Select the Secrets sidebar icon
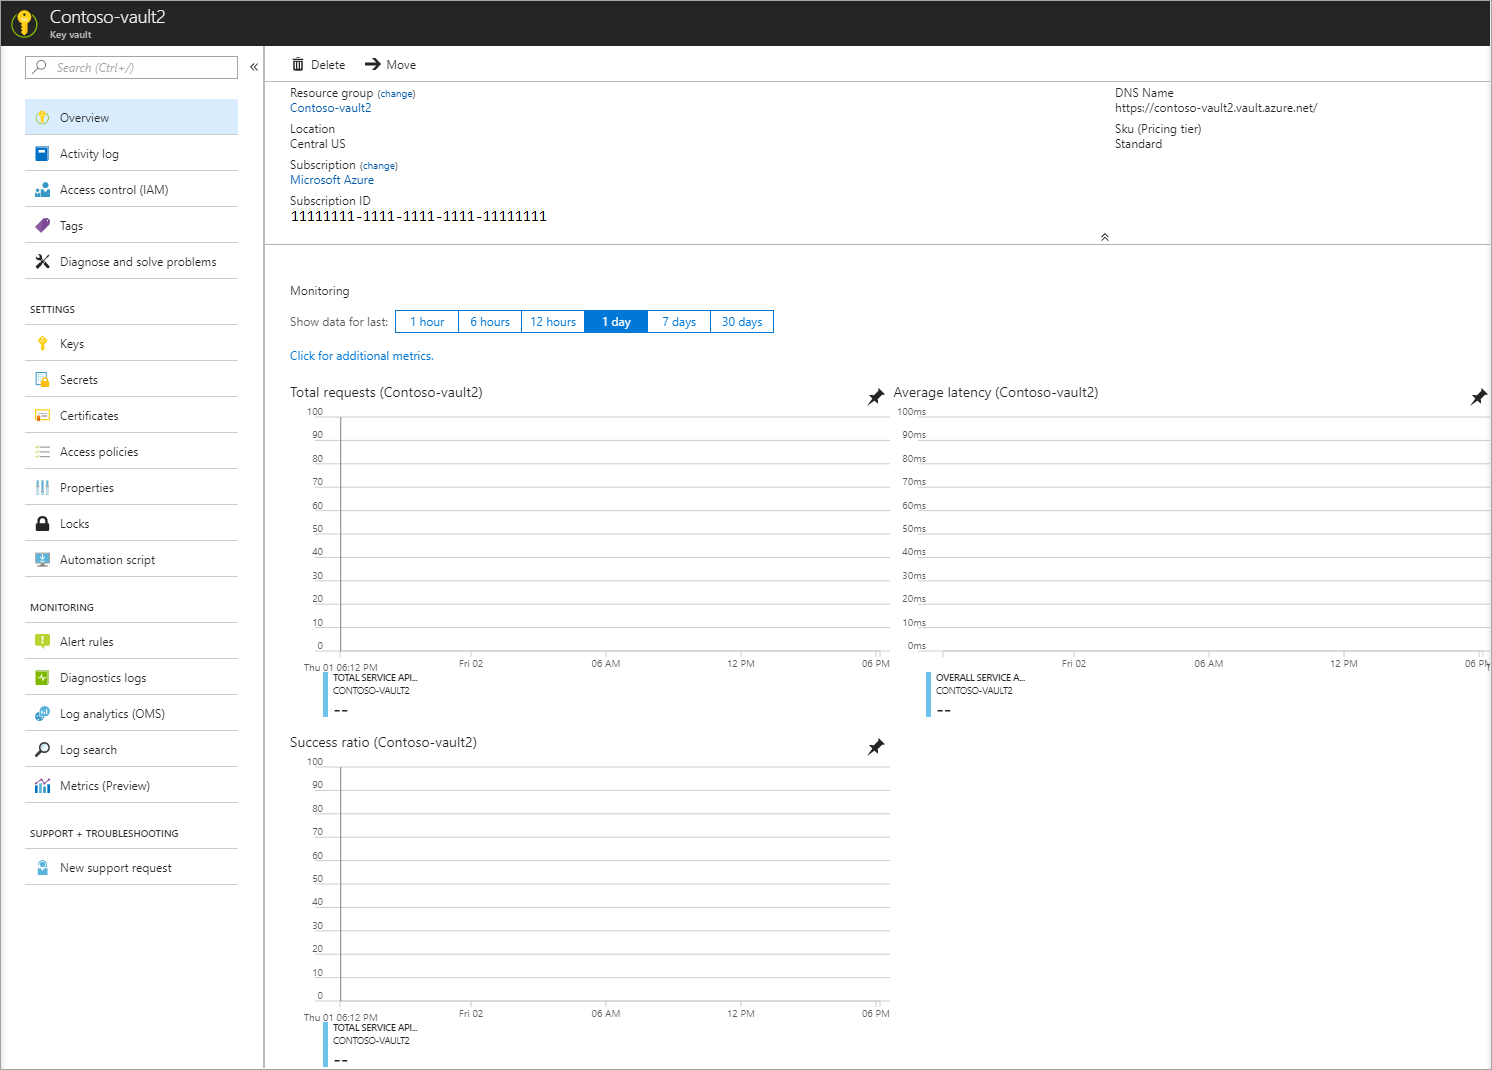The image size is (1492, 1070). [x=43, y=379]
